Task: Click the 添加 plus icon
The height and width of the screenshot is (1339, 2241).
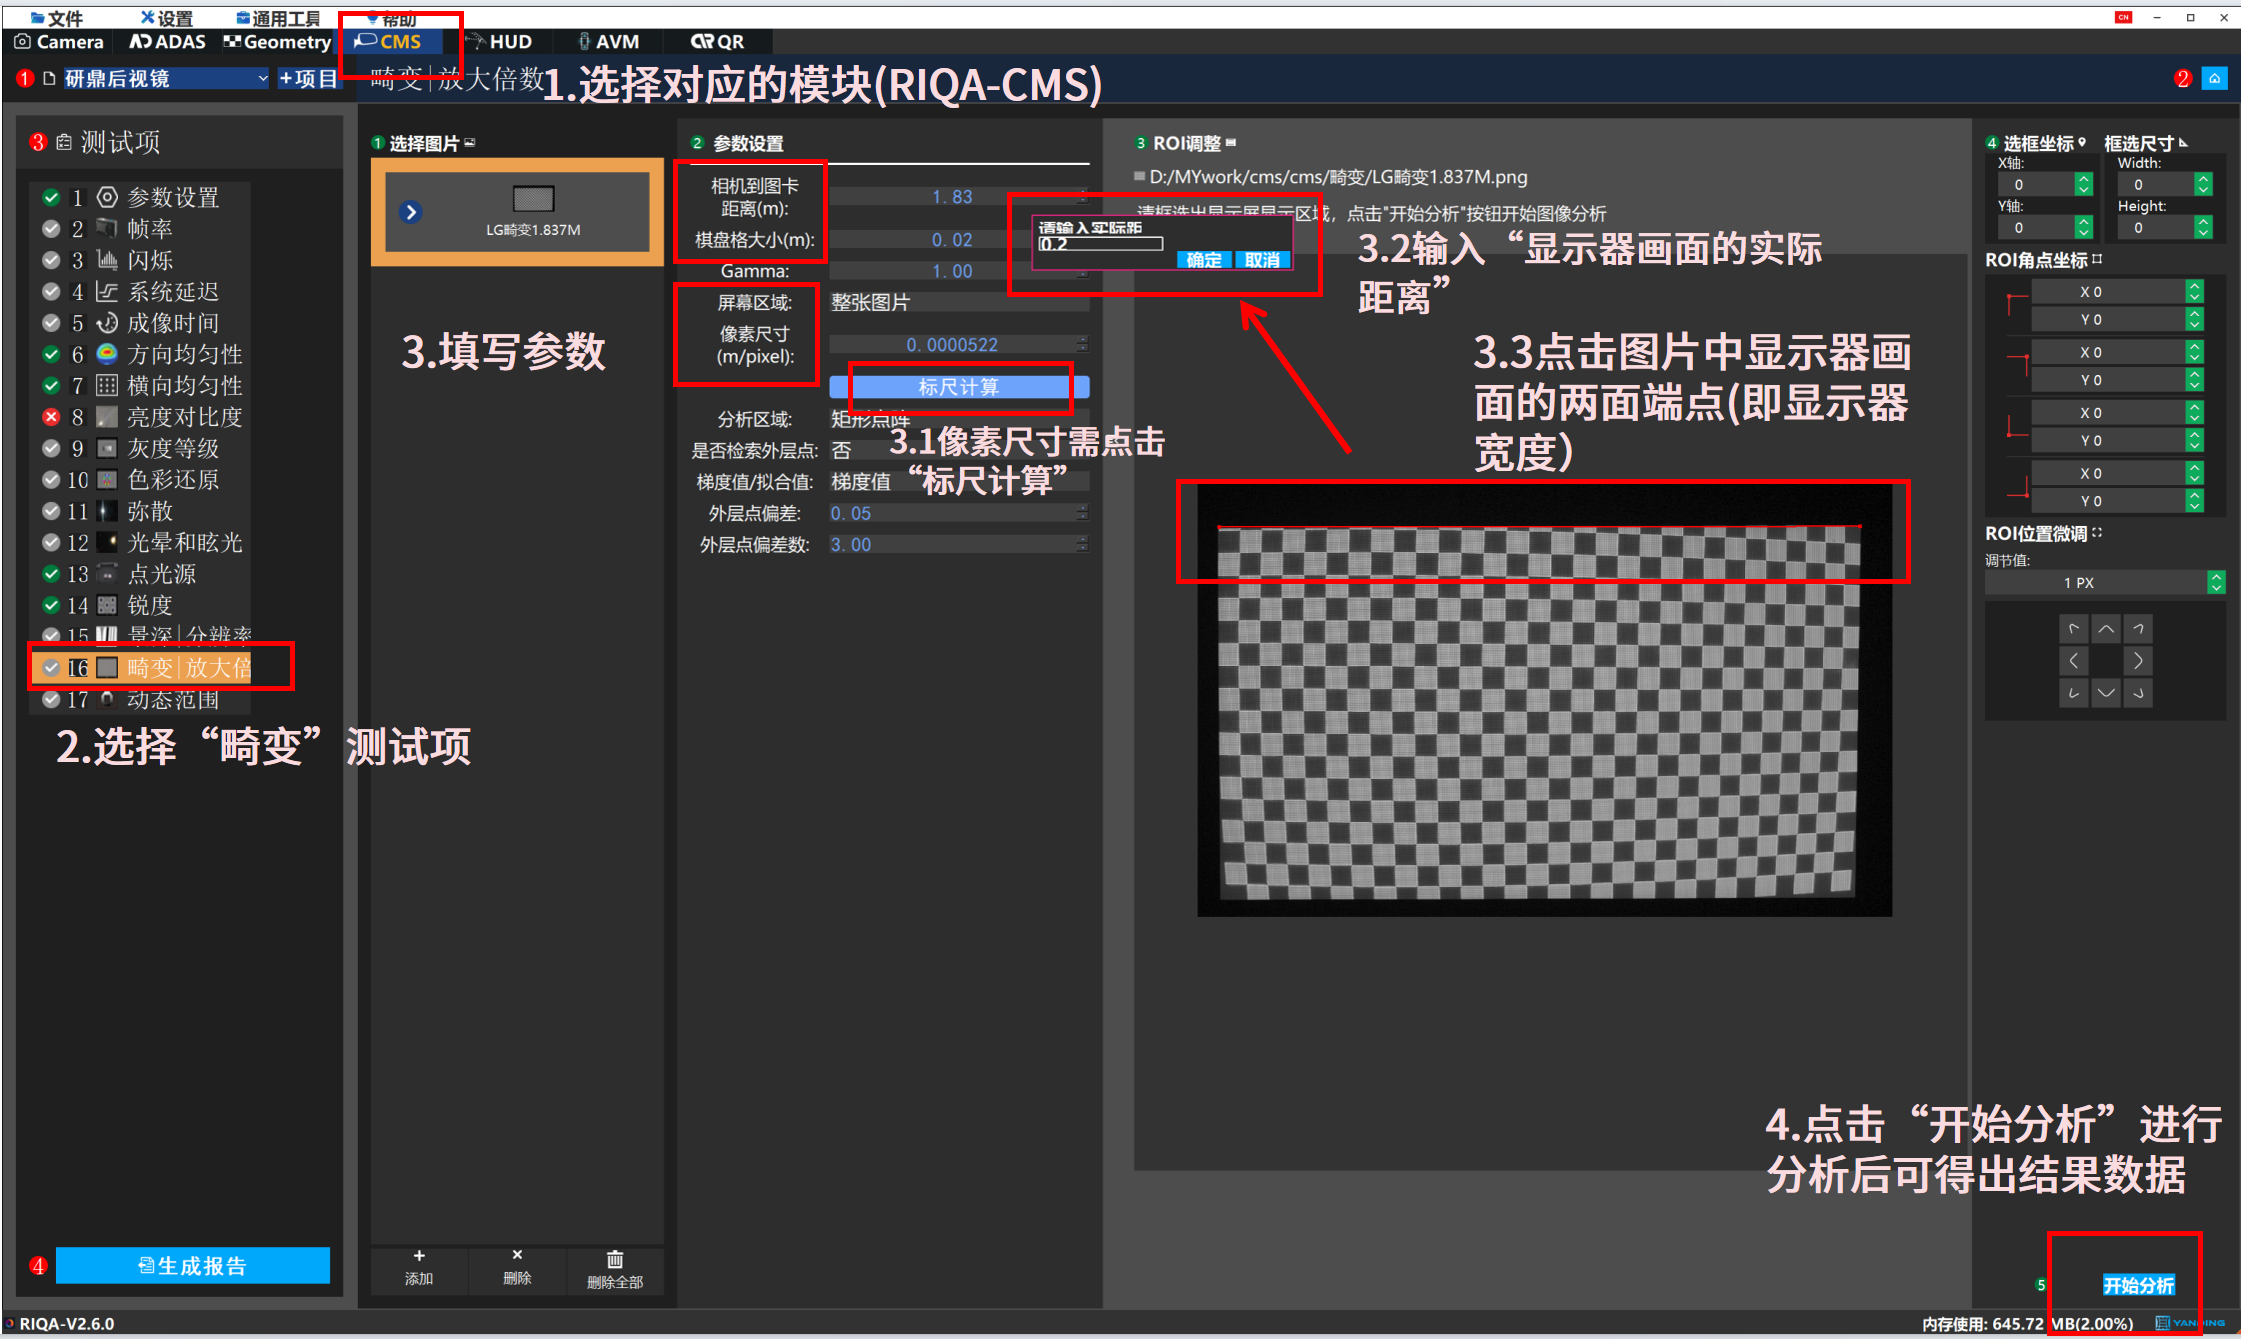Action: click(418, 1256)
